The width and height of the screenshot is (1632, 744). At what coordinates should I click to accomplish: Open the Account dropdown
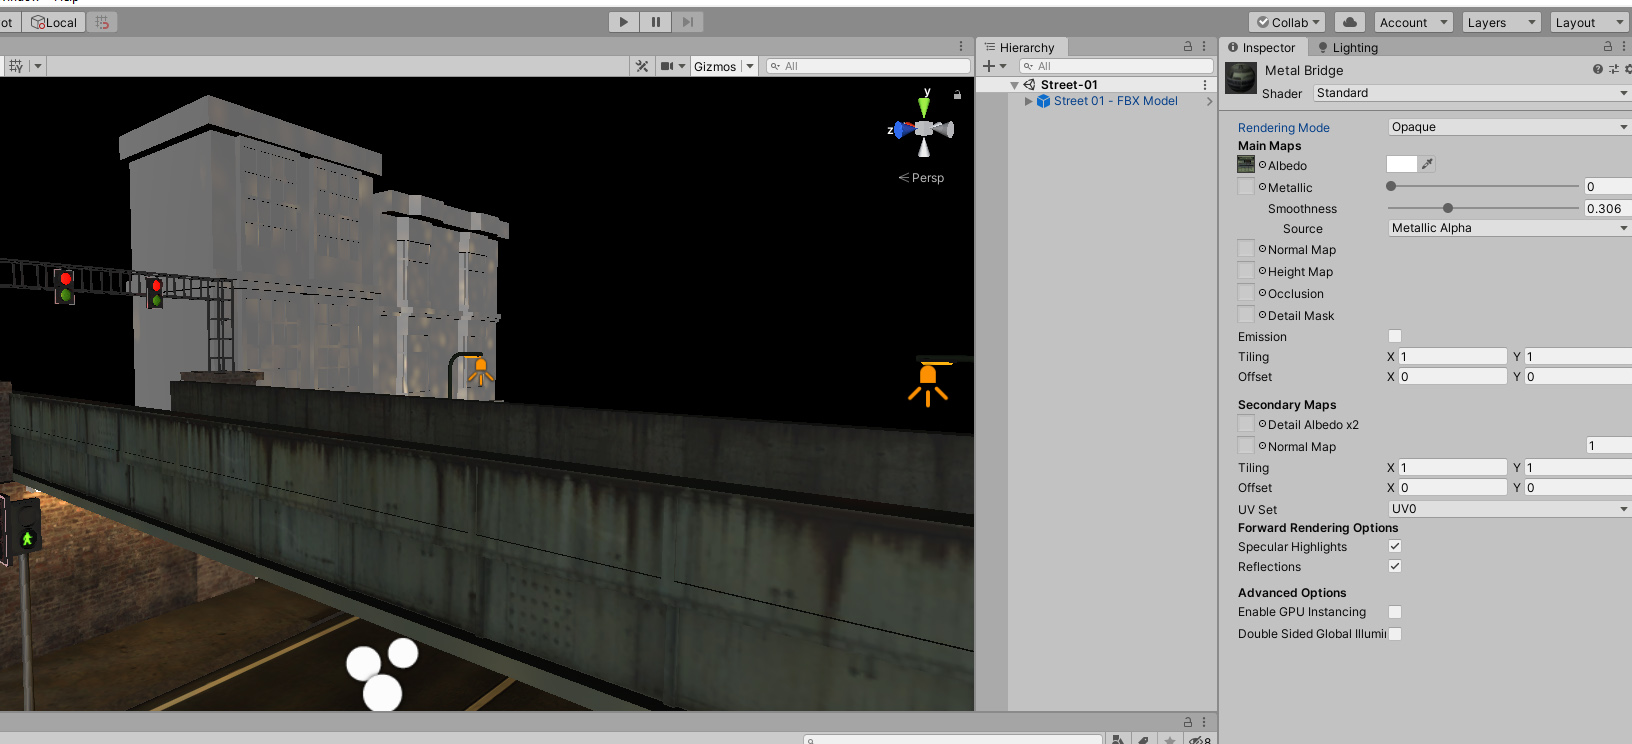(1413, 22)
